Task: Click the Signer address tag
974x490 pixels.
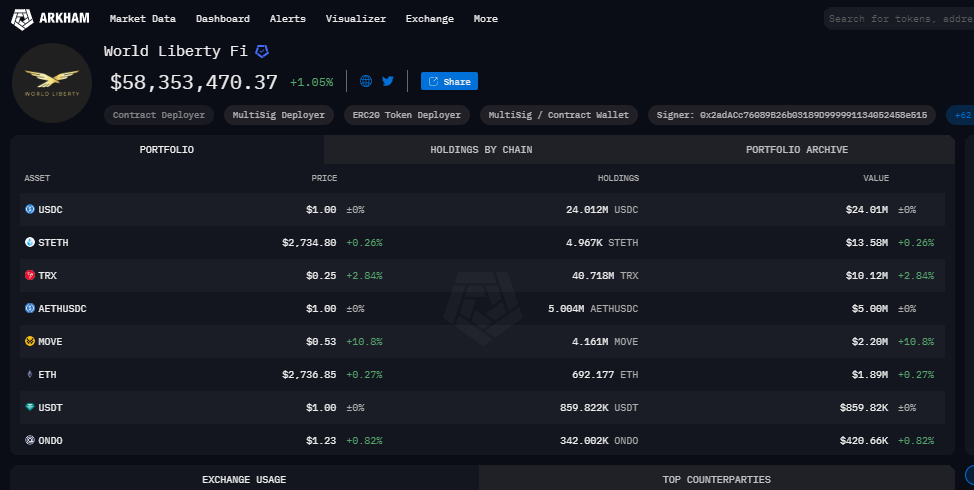Action: 792,115
